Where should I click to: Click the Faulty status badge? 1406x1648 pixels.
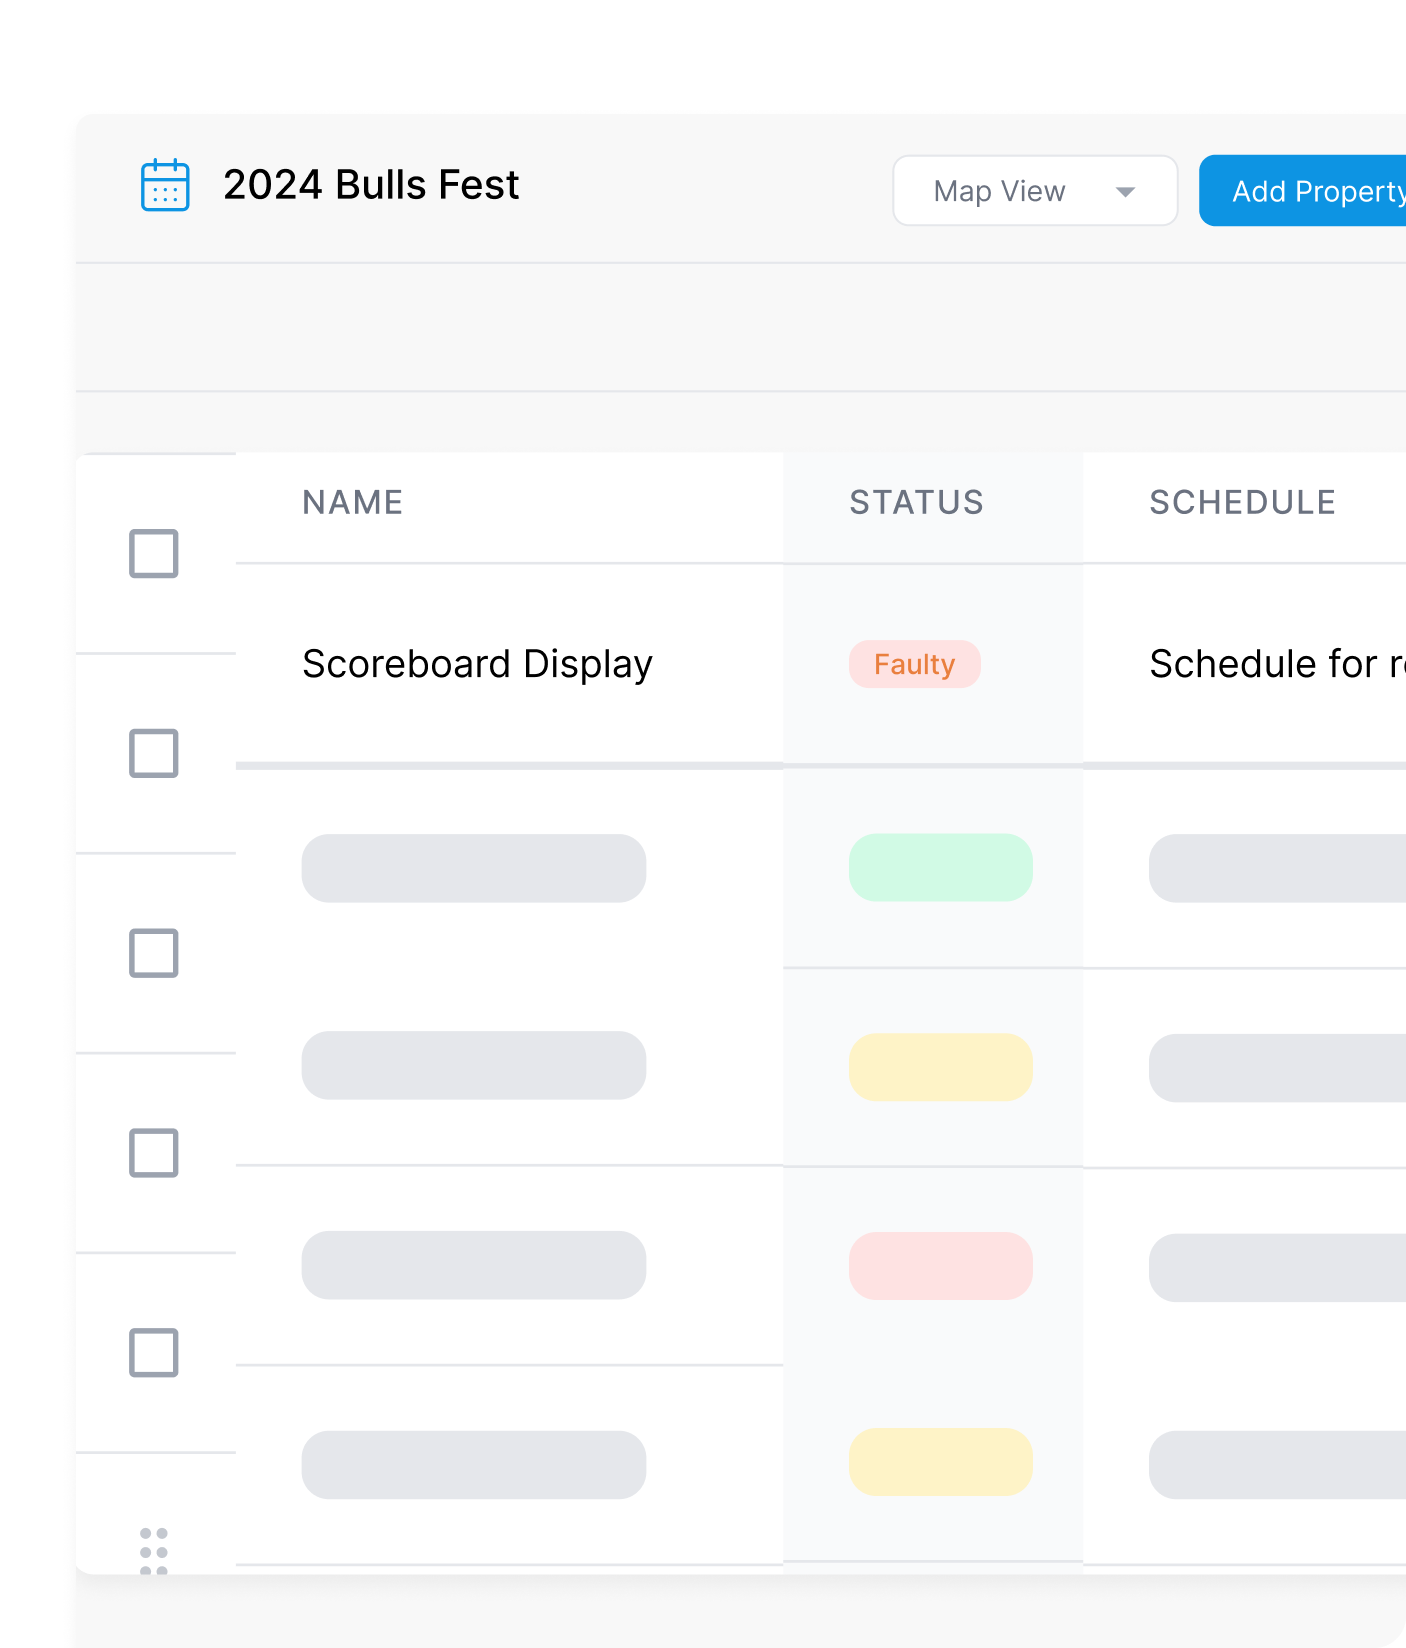coord(914,664)
